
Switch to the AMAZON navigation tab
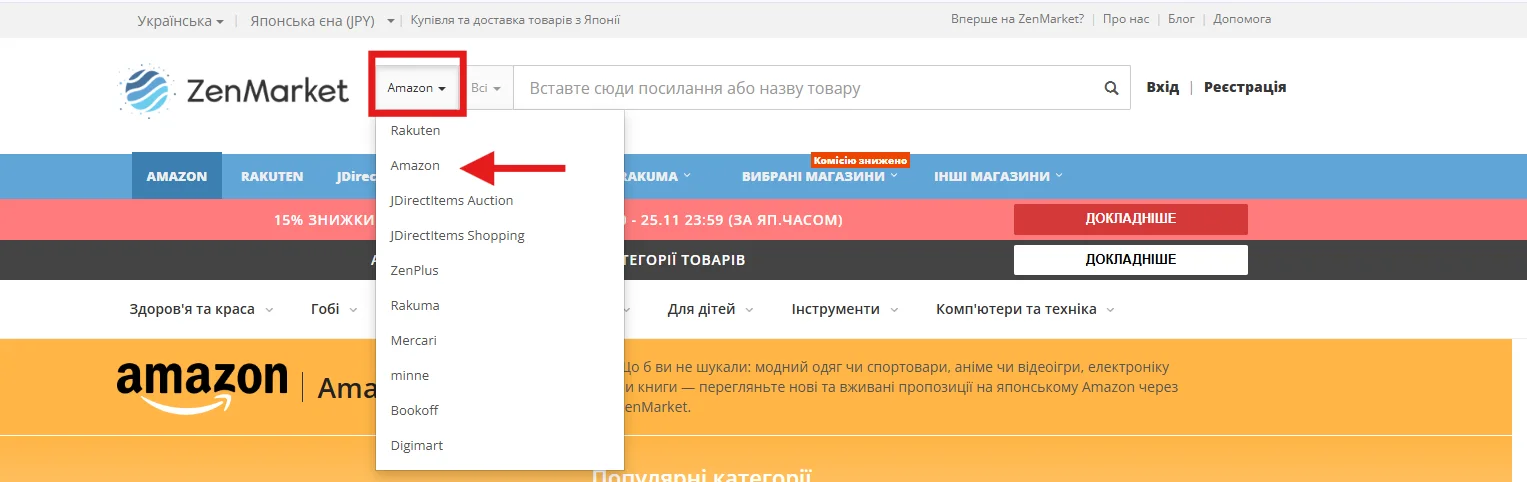point(177,176)
